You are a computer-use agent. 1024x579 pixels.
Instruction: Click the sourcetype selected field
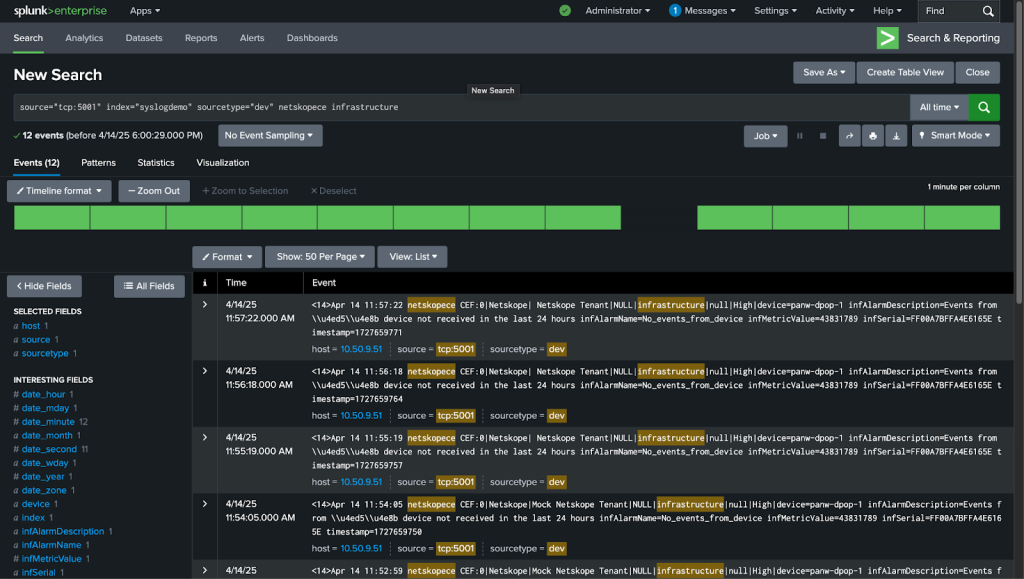pyautogui.click(x=45, y=353)
